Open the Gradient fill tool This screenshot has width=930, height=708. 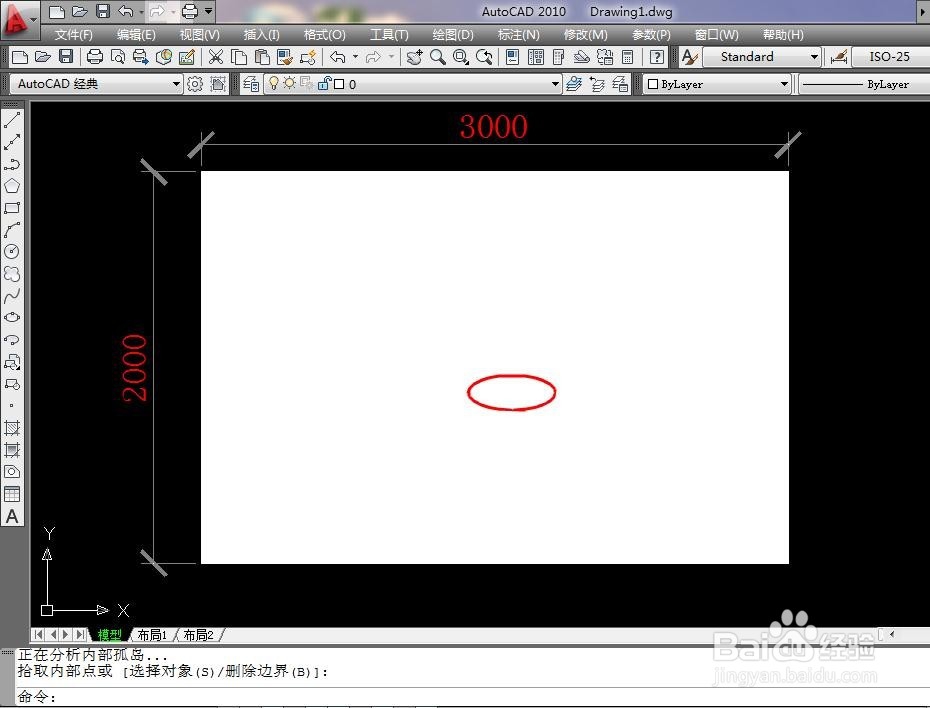click(x=12, y=449)
